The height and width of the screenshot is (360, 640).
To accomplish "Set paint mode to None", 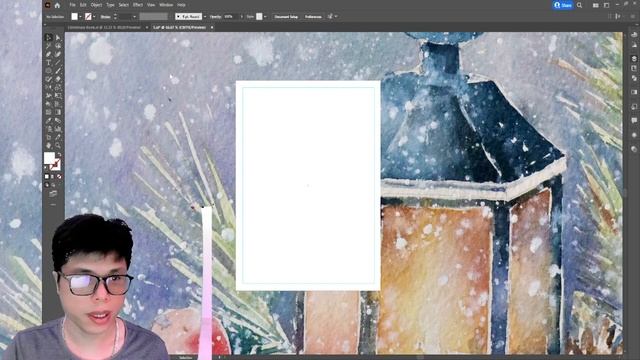I will click(x=59, y=176).
